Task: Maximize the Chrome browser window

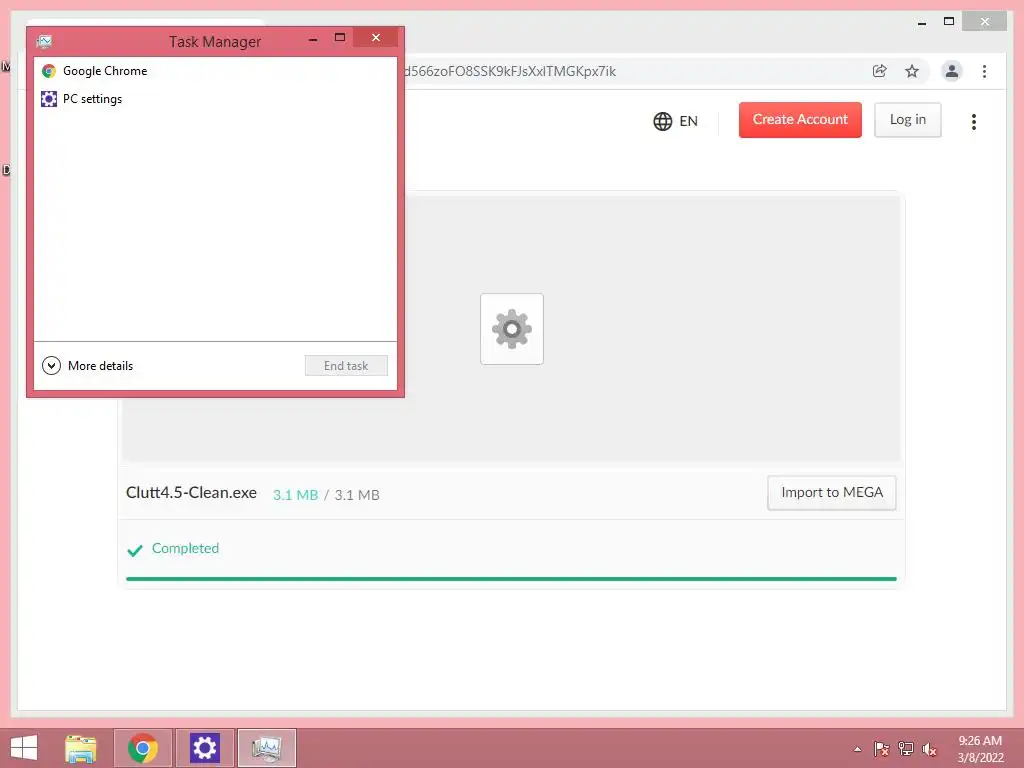Action: 949,22
